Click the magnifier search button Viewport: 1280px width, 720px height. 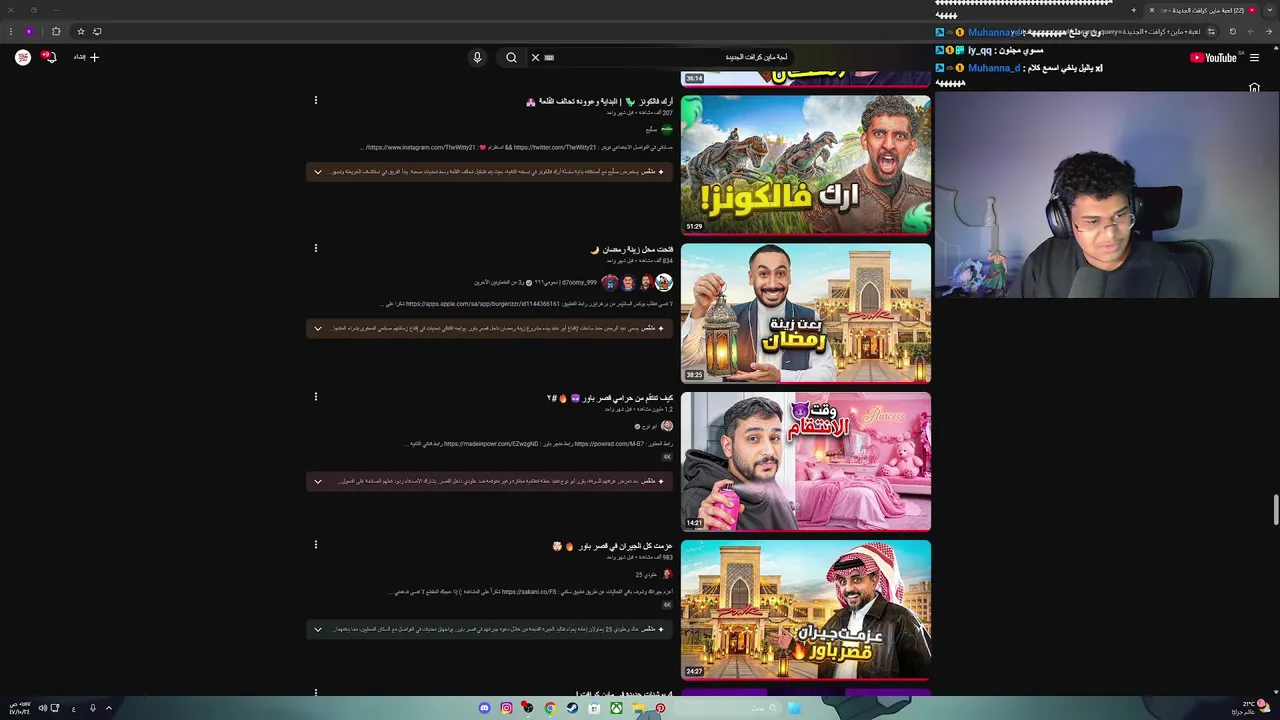[x=511, y=57]
